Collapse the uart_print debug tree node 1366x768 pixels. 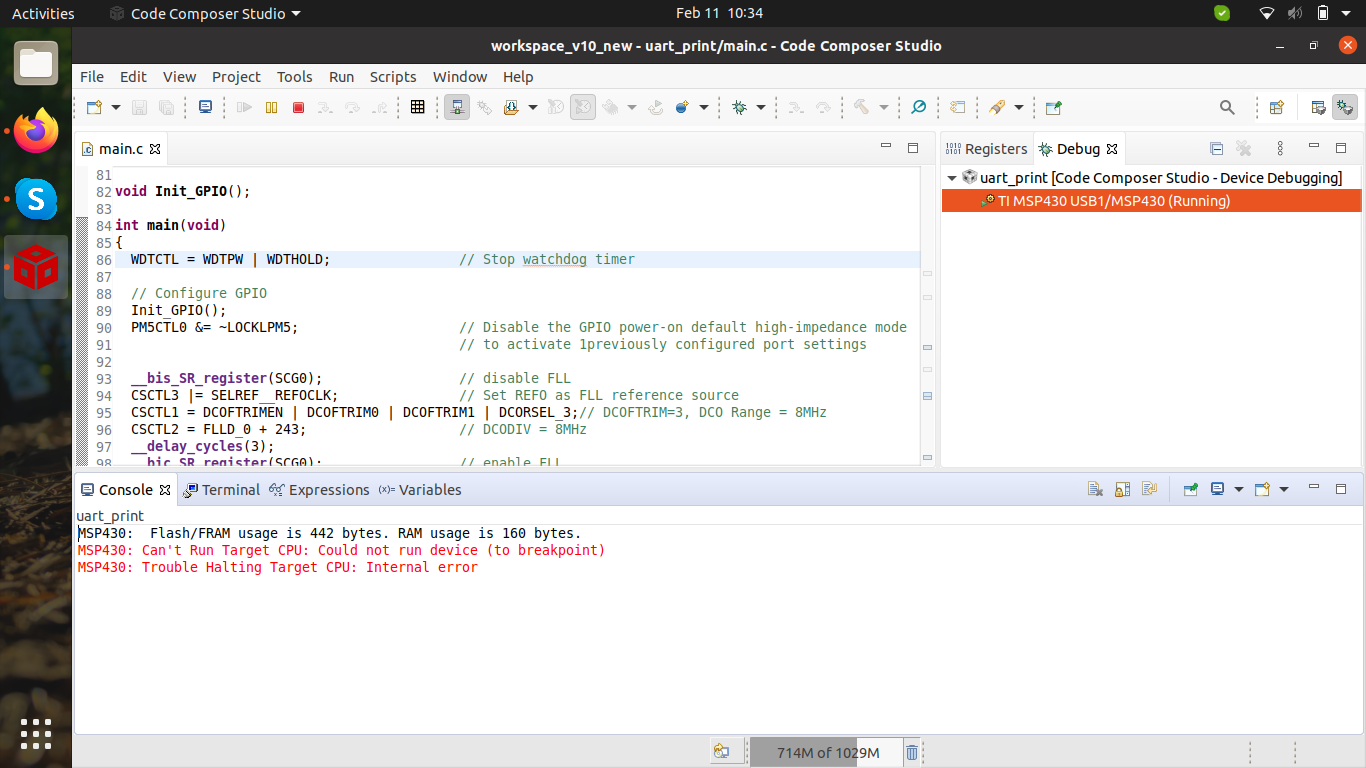pyautogui.click(x=952, y=178)
